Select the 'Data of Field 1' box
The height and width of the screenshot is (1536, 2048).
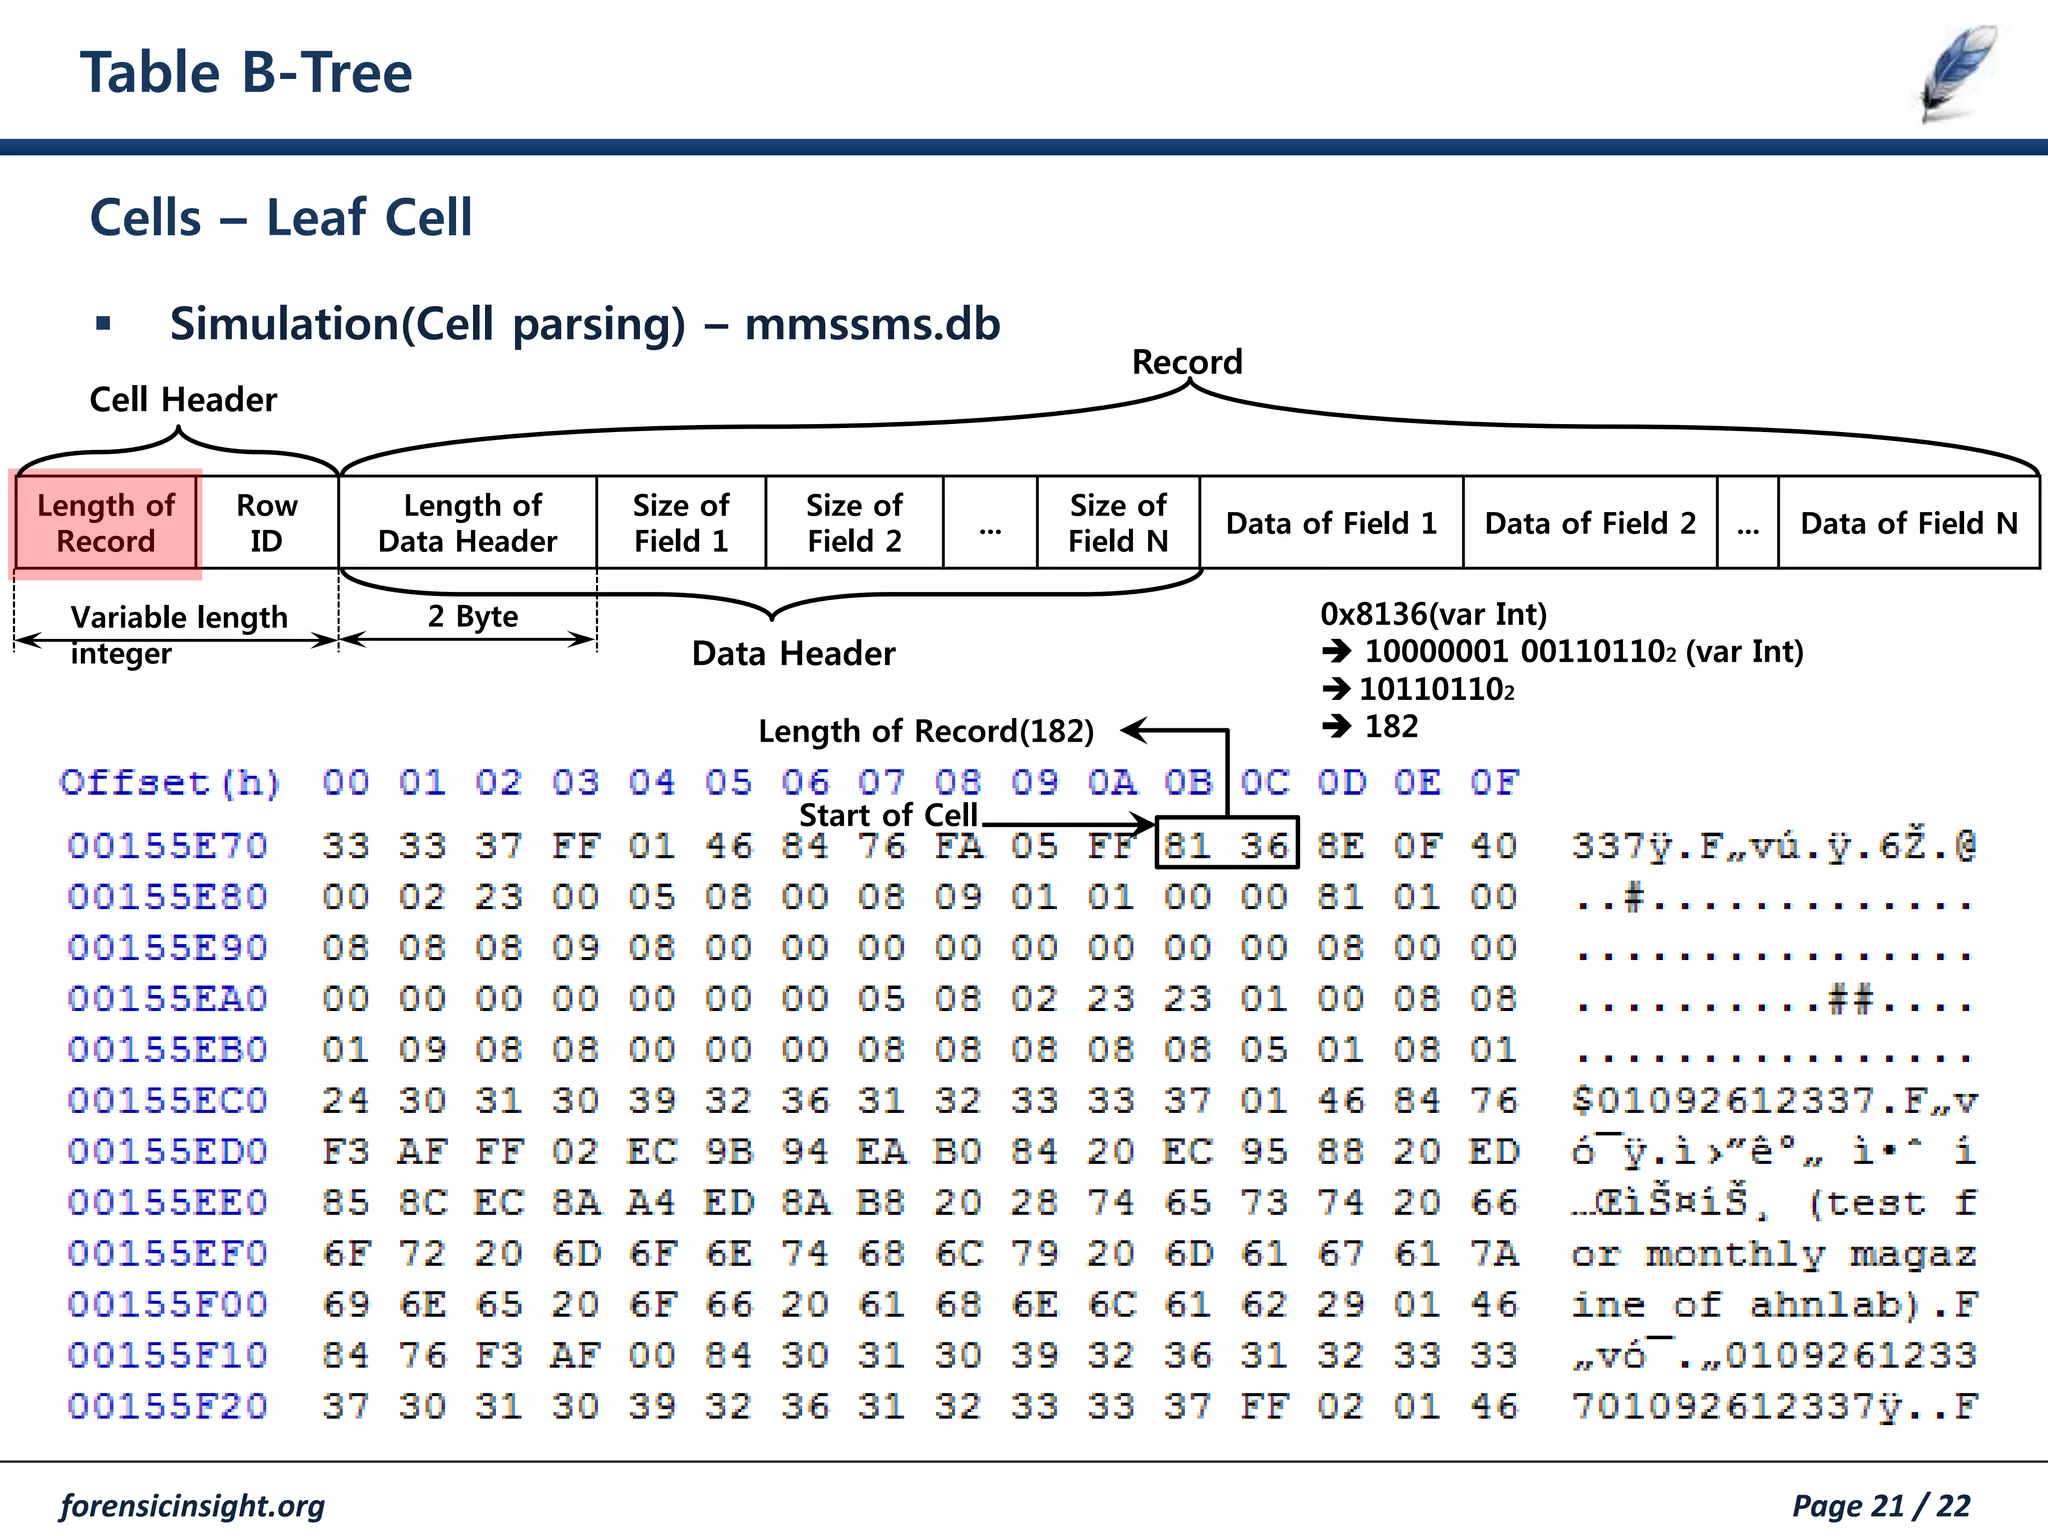(1331, 523)
